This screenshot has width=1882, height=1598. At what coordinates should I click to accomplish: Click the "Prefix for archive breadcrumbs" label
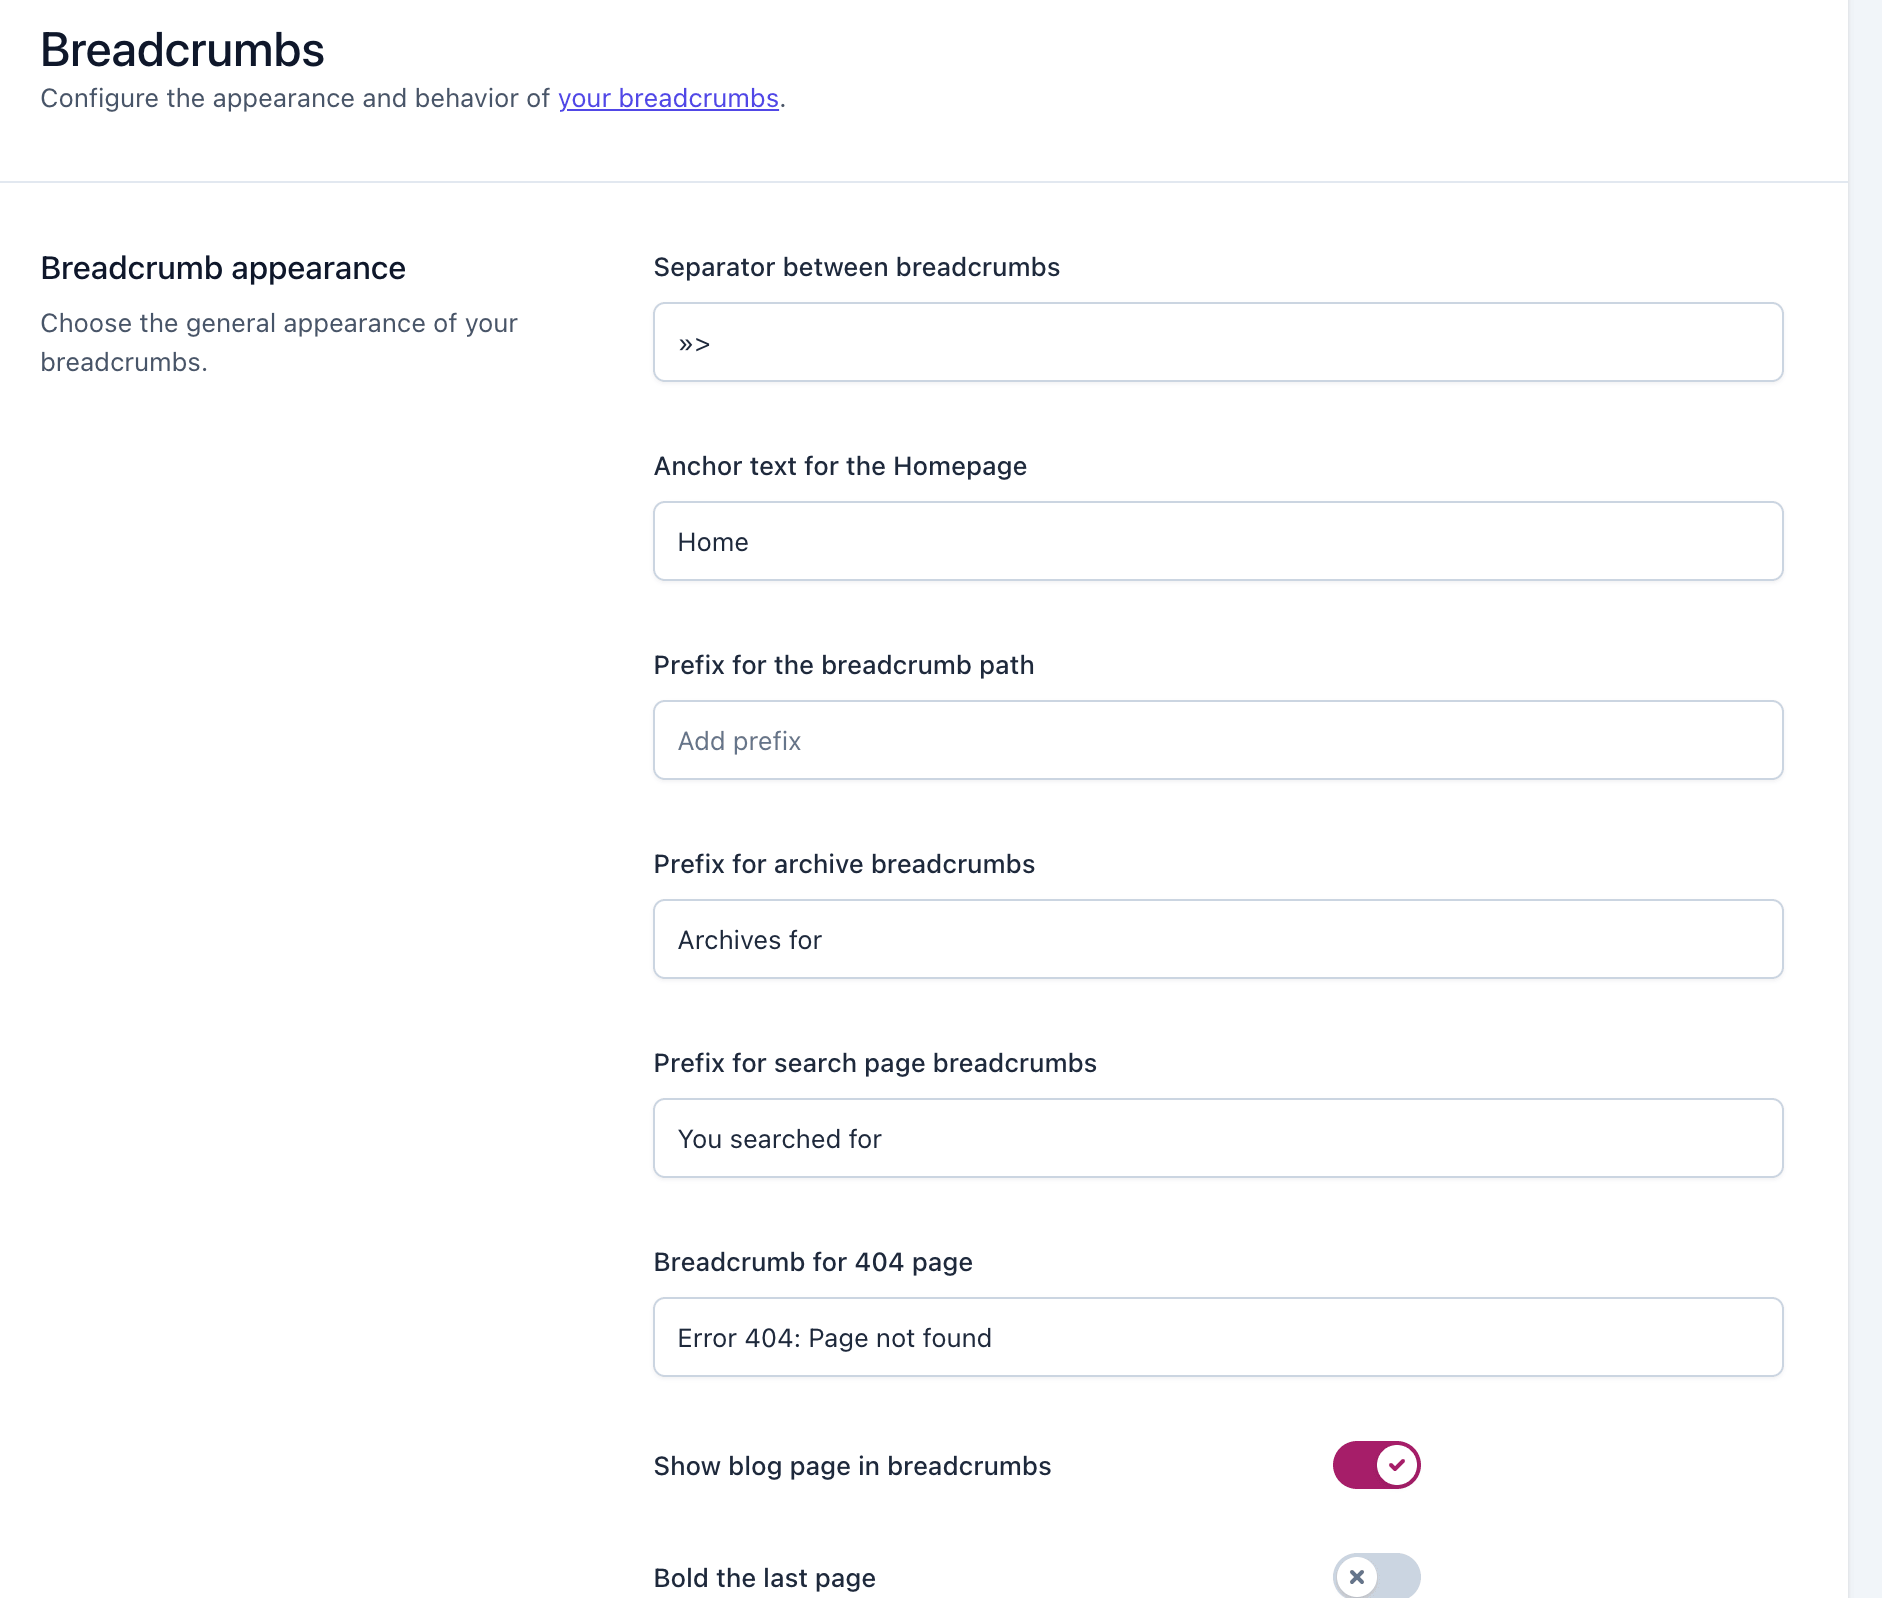(x=844, y=864)
